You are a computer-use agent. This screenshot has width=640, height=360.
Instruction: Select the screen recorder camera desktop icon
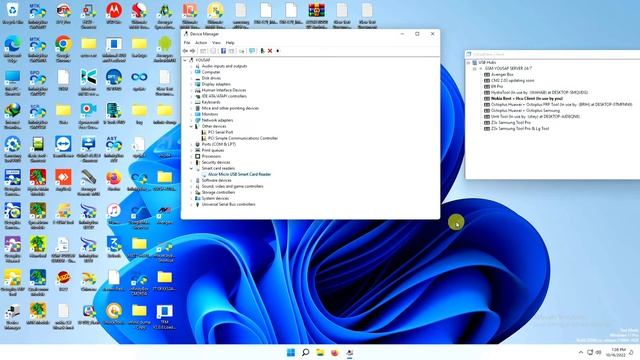tap(89, 114)
